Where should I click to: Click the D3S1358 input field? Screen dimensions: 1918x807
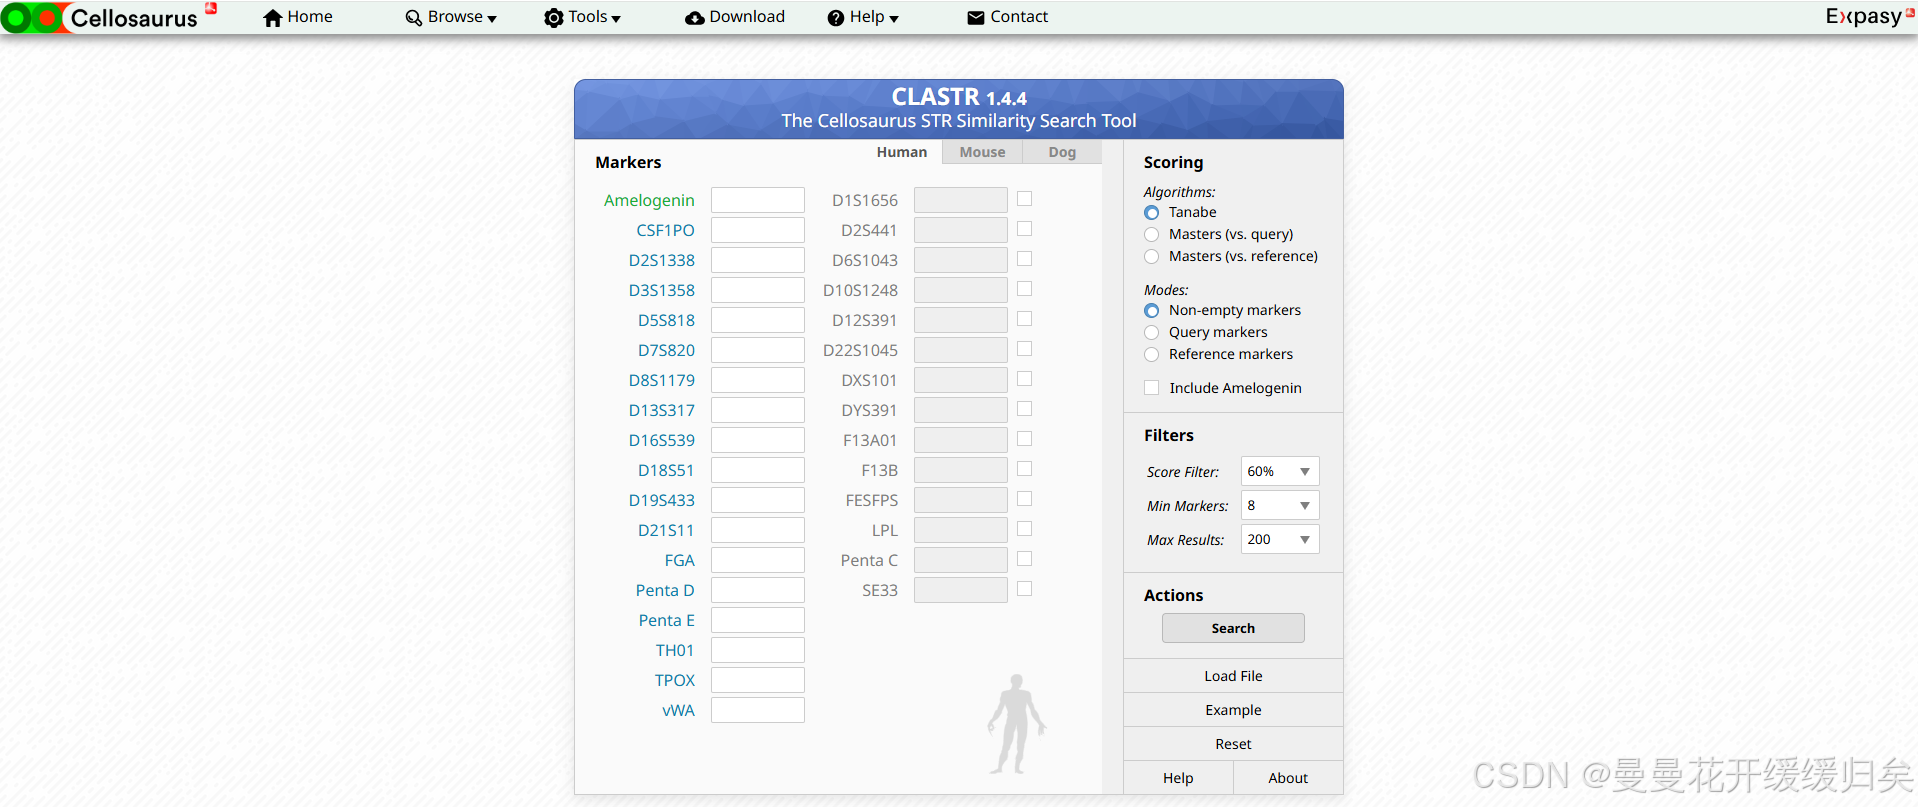(758, 290)
